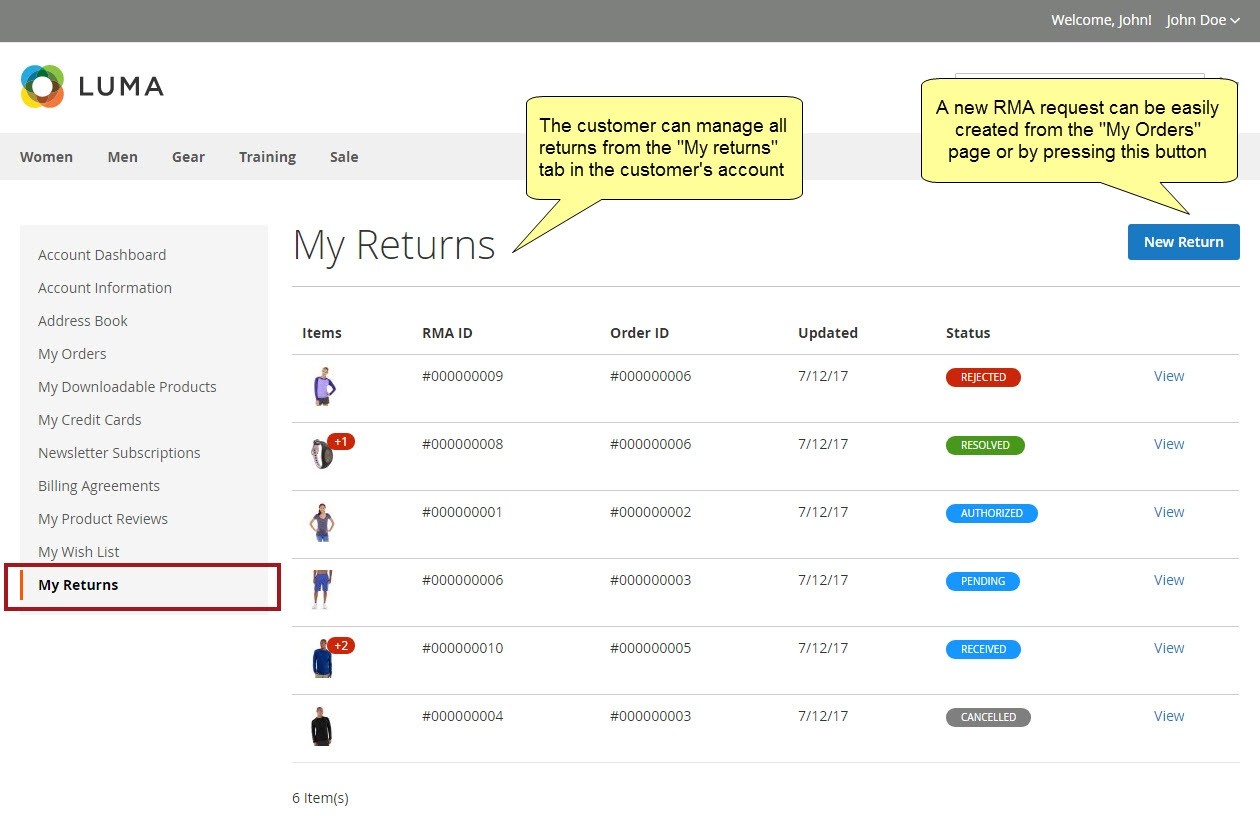Open My Product Reviews
1260x820 pixels.
point(103,519)
